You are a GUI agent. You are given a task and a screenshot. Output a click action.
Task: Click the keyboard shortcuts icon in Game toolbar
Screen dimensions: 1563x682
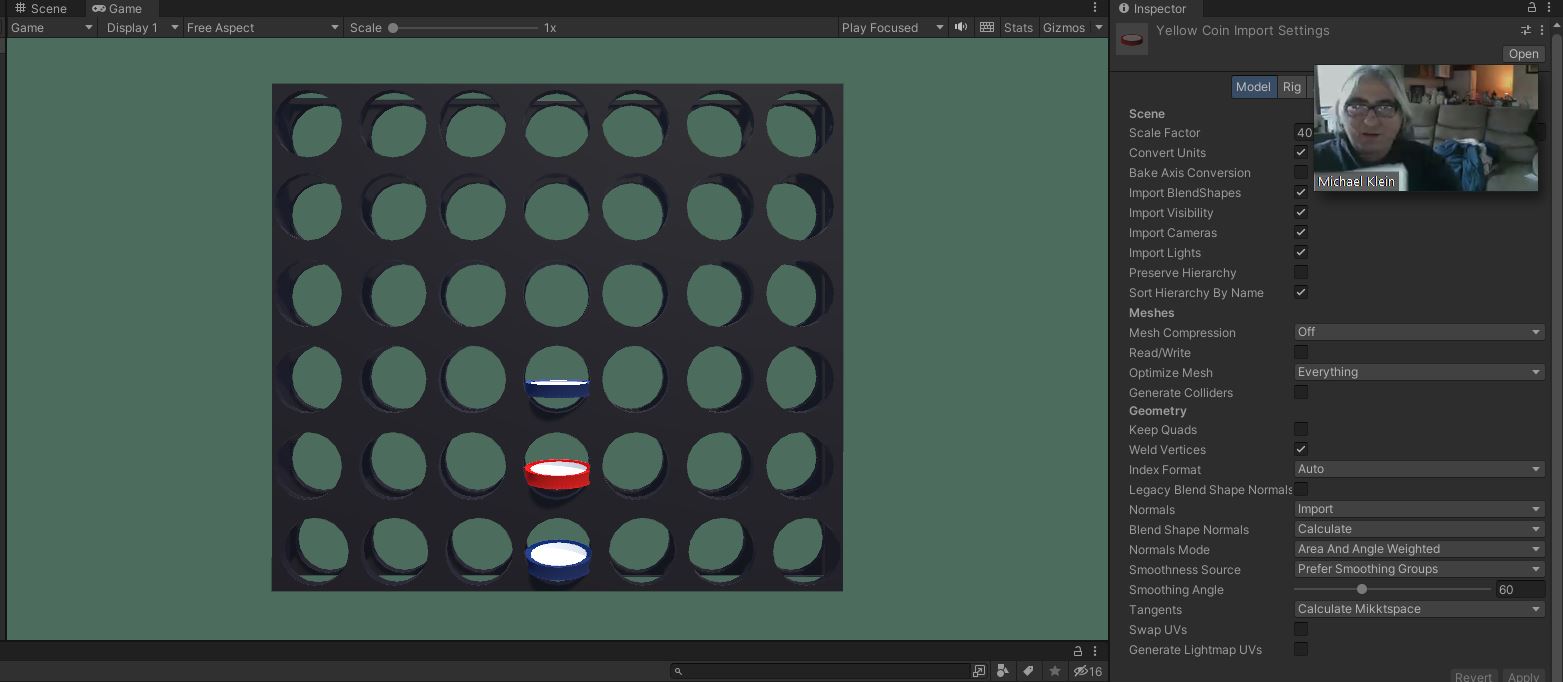pos(987,27)
